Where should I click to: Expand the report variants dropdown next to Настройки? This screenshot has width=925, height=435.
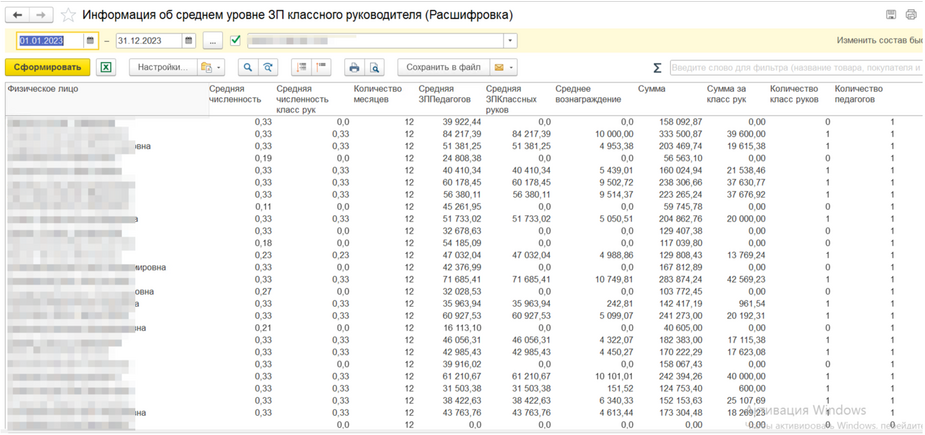click(x=210, y=67)
